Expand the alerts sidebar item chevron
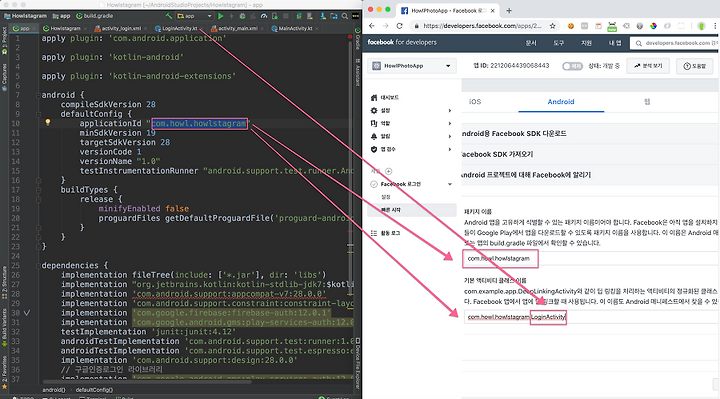Viewport: 720px width, 399px height. [450, 136]
